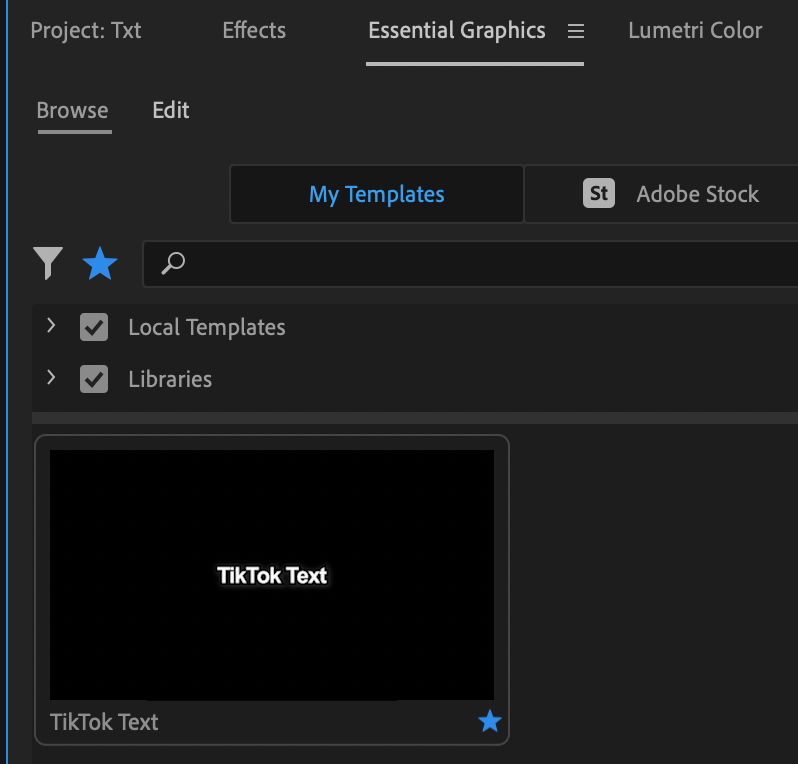Image resolution: width=798 pixels, height=764 pixels.
Task: Switch to the Effects panel tab
Action: tap(254, 30)
